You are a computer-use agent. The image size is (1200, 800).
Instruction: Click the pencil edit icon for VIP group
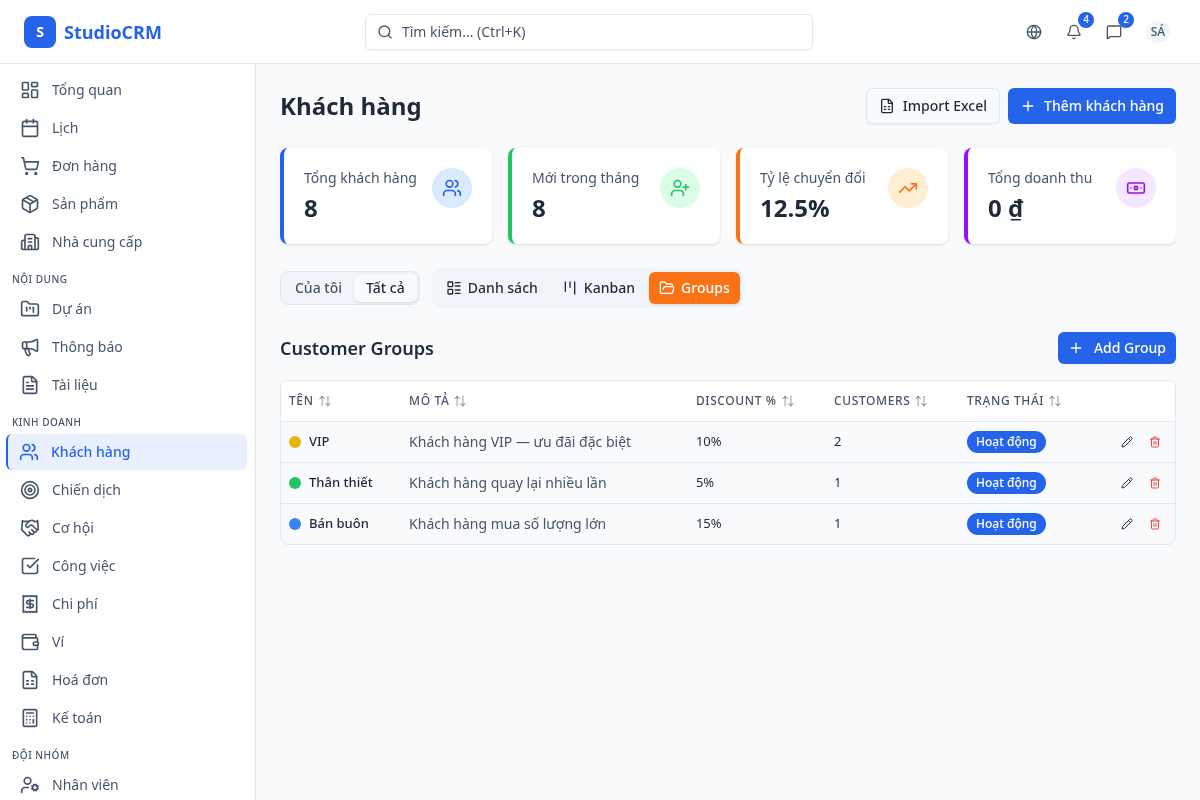tap(1127, 442)
